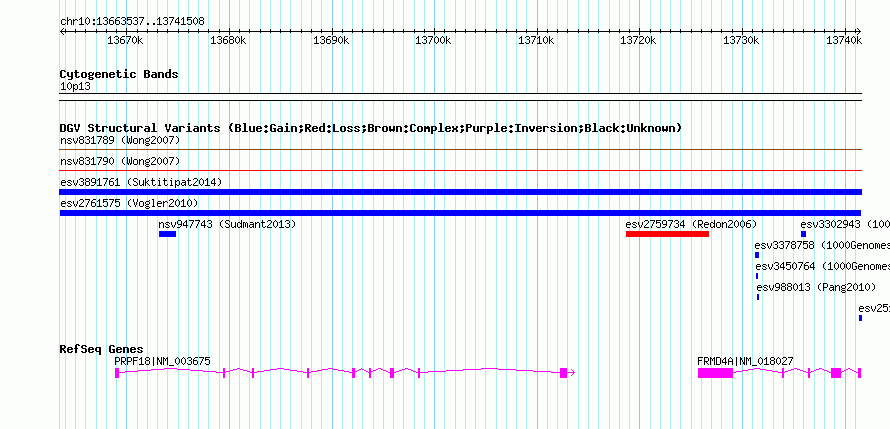Click the 13680k ruler label
The image size is (890, 429).
(x=228, y=40)
